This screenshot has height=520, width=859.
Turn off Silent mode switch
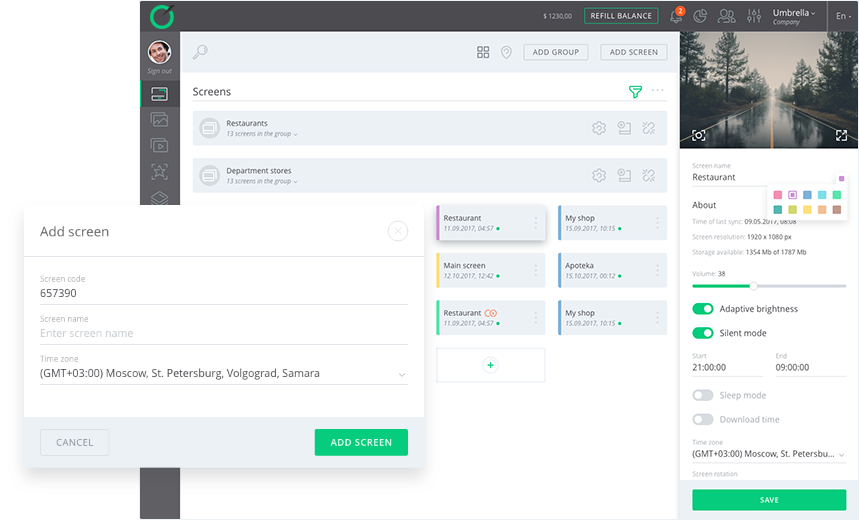pos(703,333)
